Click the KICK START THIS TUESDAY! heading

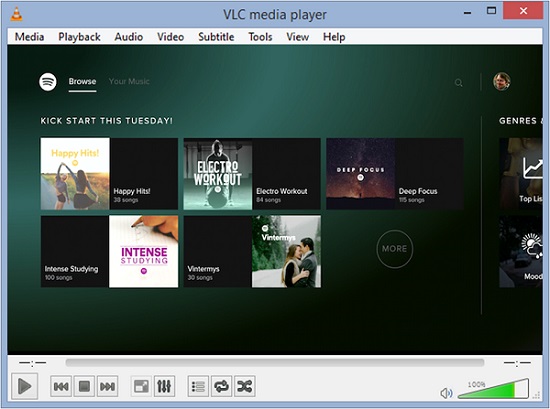[107, 121]
